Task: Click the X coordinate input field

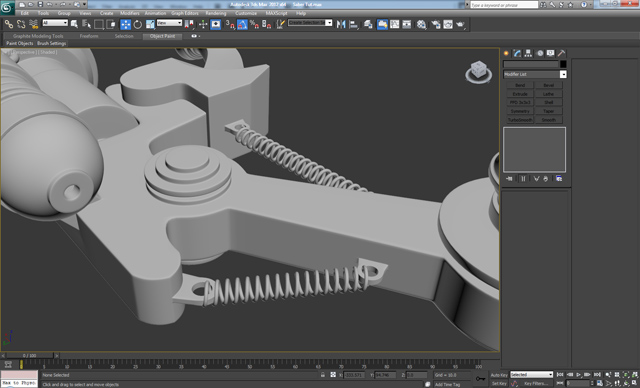Action: [x=354, y=375]
